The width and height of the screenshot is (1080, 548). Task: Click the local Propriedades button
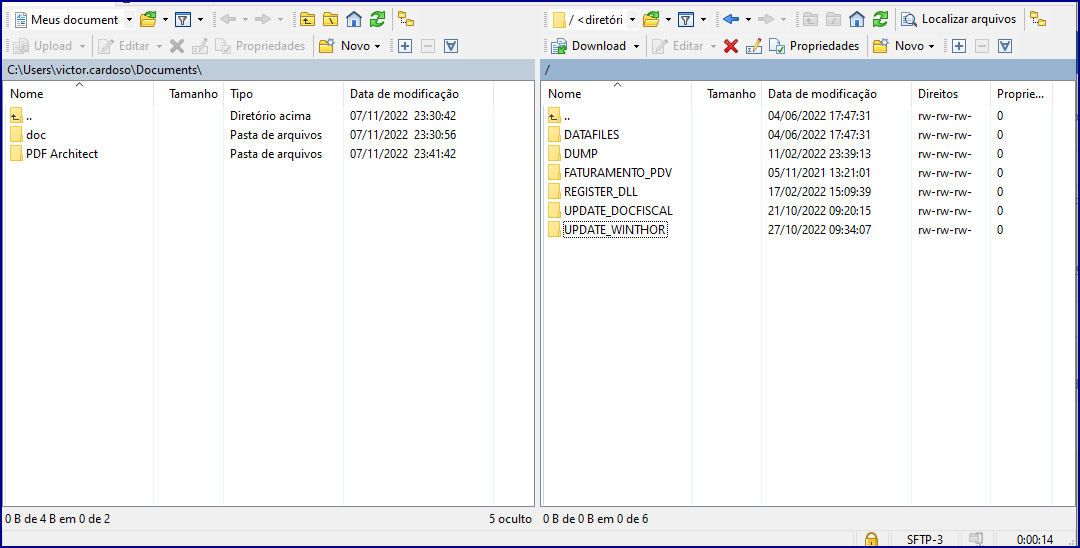point(260,46)
